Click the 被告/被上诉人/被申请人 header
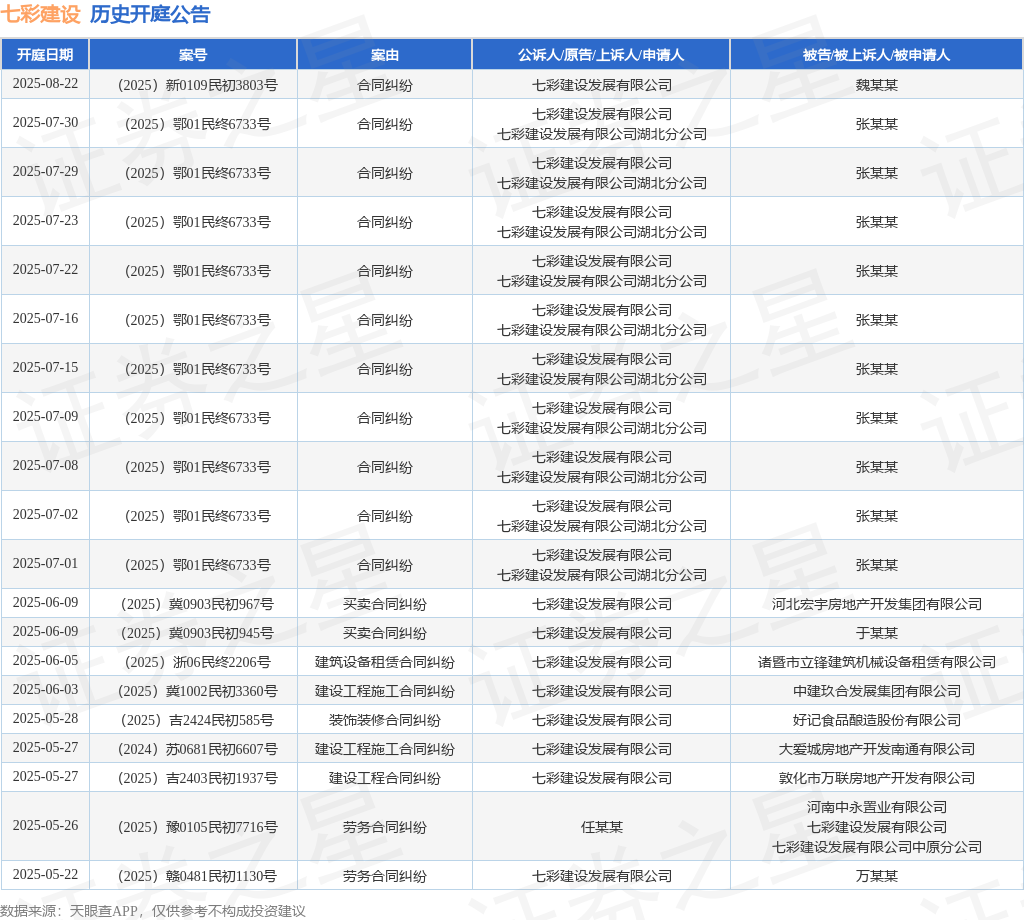This screenshot has height=920, width=1024. click(x=876, y=55)
